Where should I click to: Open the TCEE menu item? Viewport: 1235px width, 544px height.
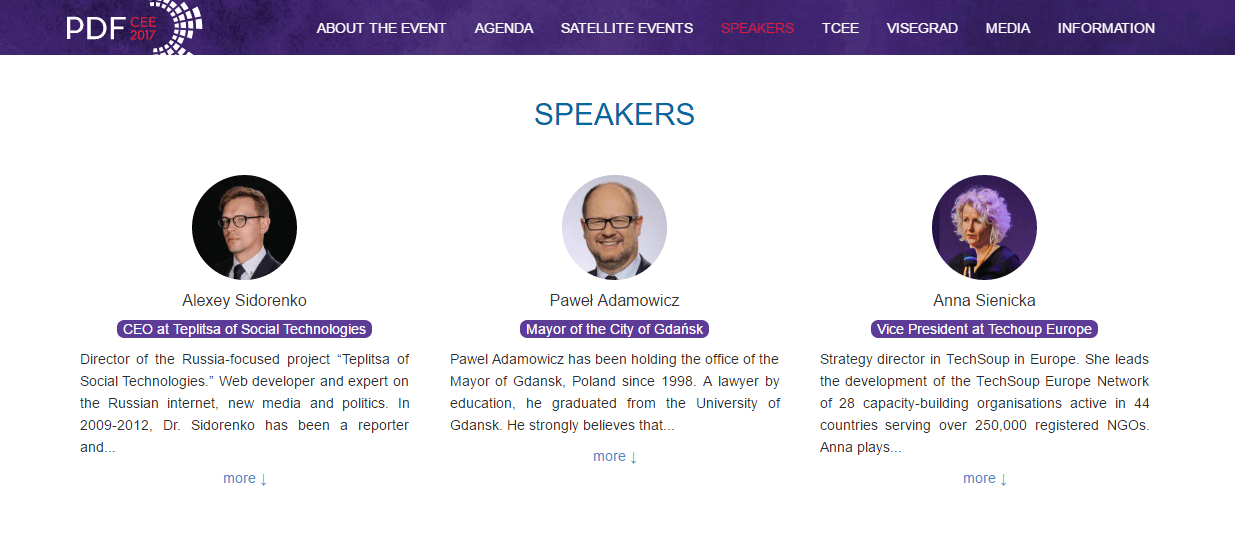click(840, 28)
